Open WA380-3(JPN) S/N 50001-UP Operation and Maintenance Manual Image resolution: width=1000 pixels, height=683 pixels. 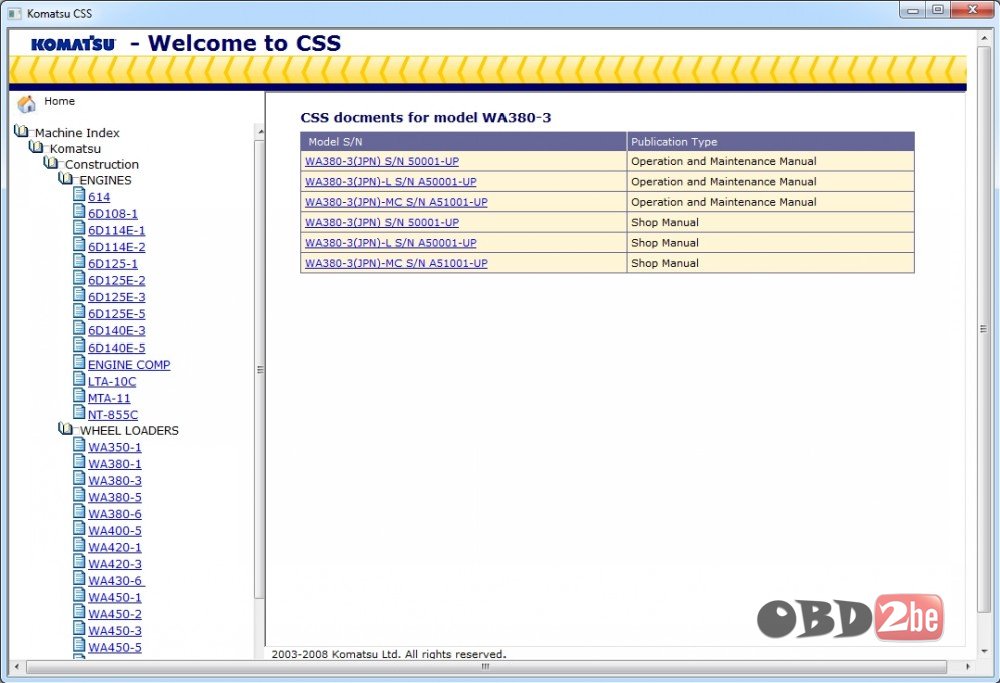click(381, 161)
